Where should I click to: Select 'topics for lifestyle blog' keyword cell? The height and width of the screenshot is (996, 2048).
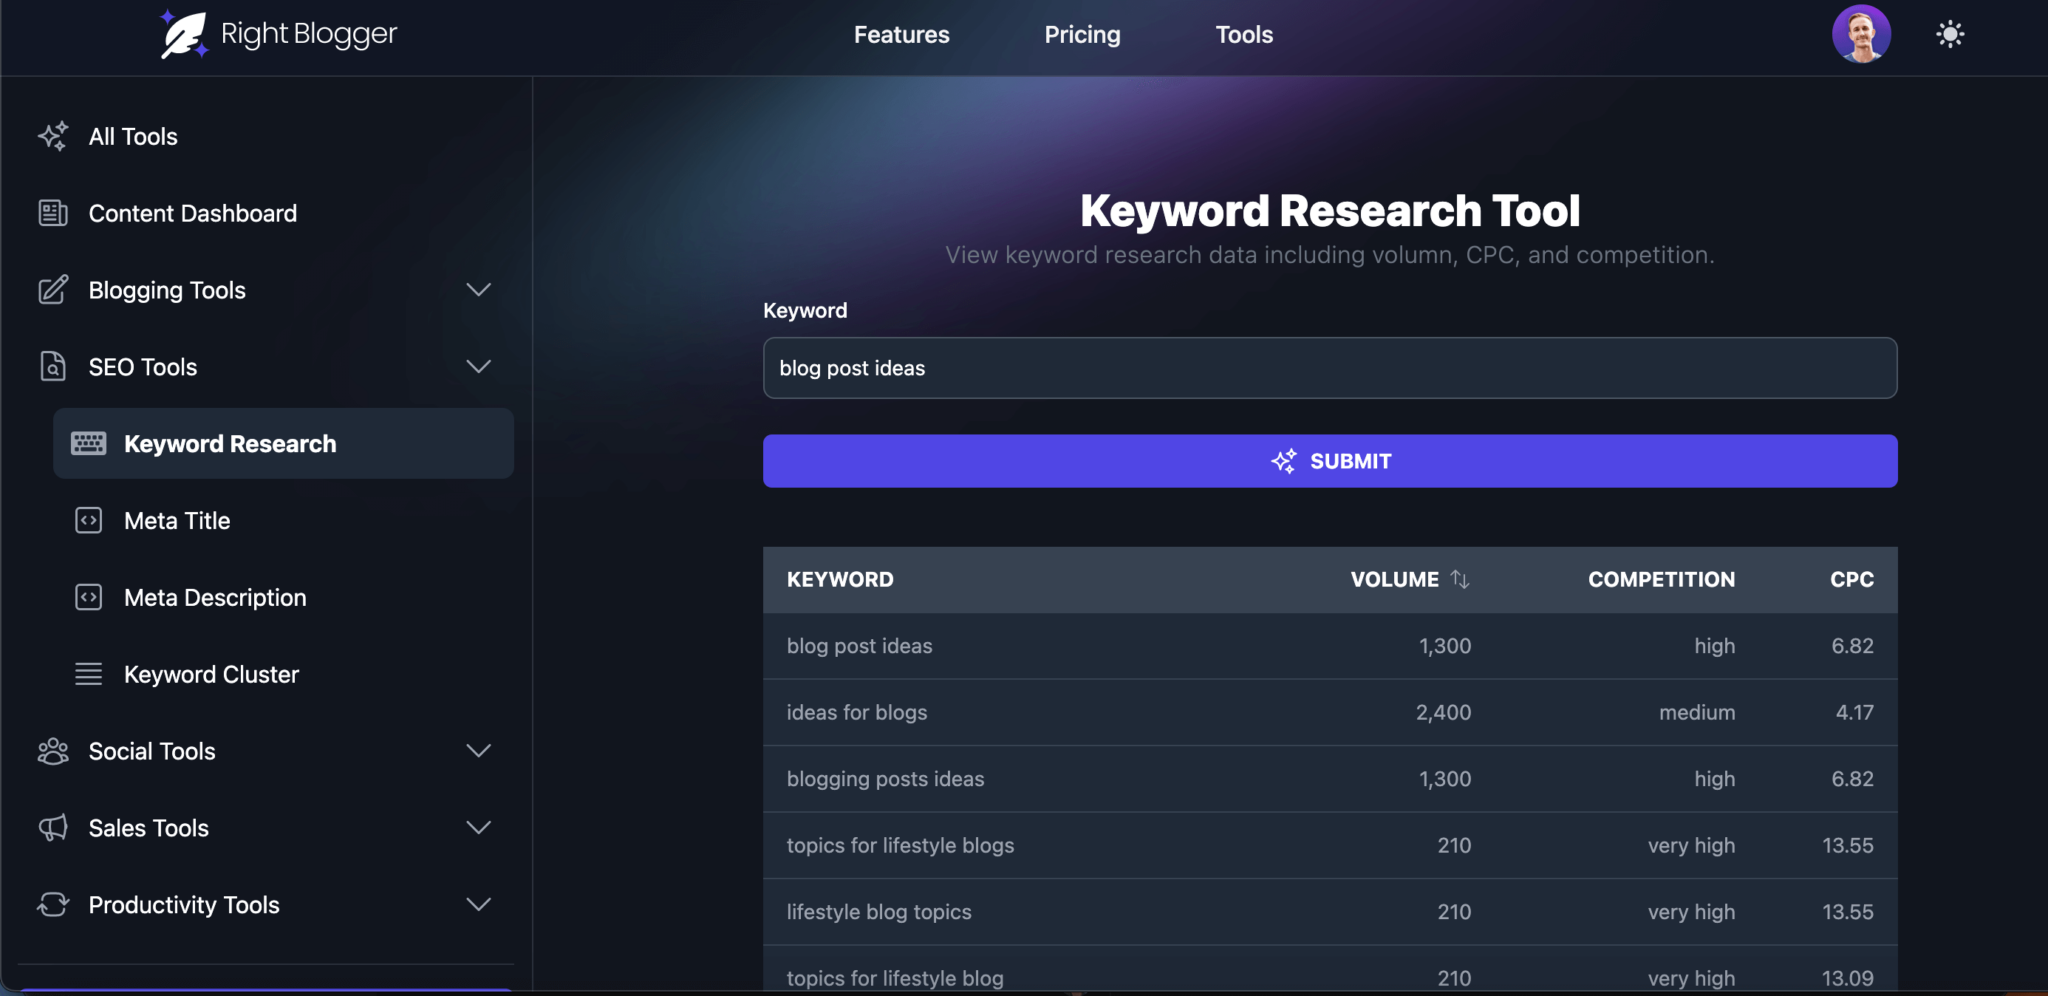coord(895,978)
